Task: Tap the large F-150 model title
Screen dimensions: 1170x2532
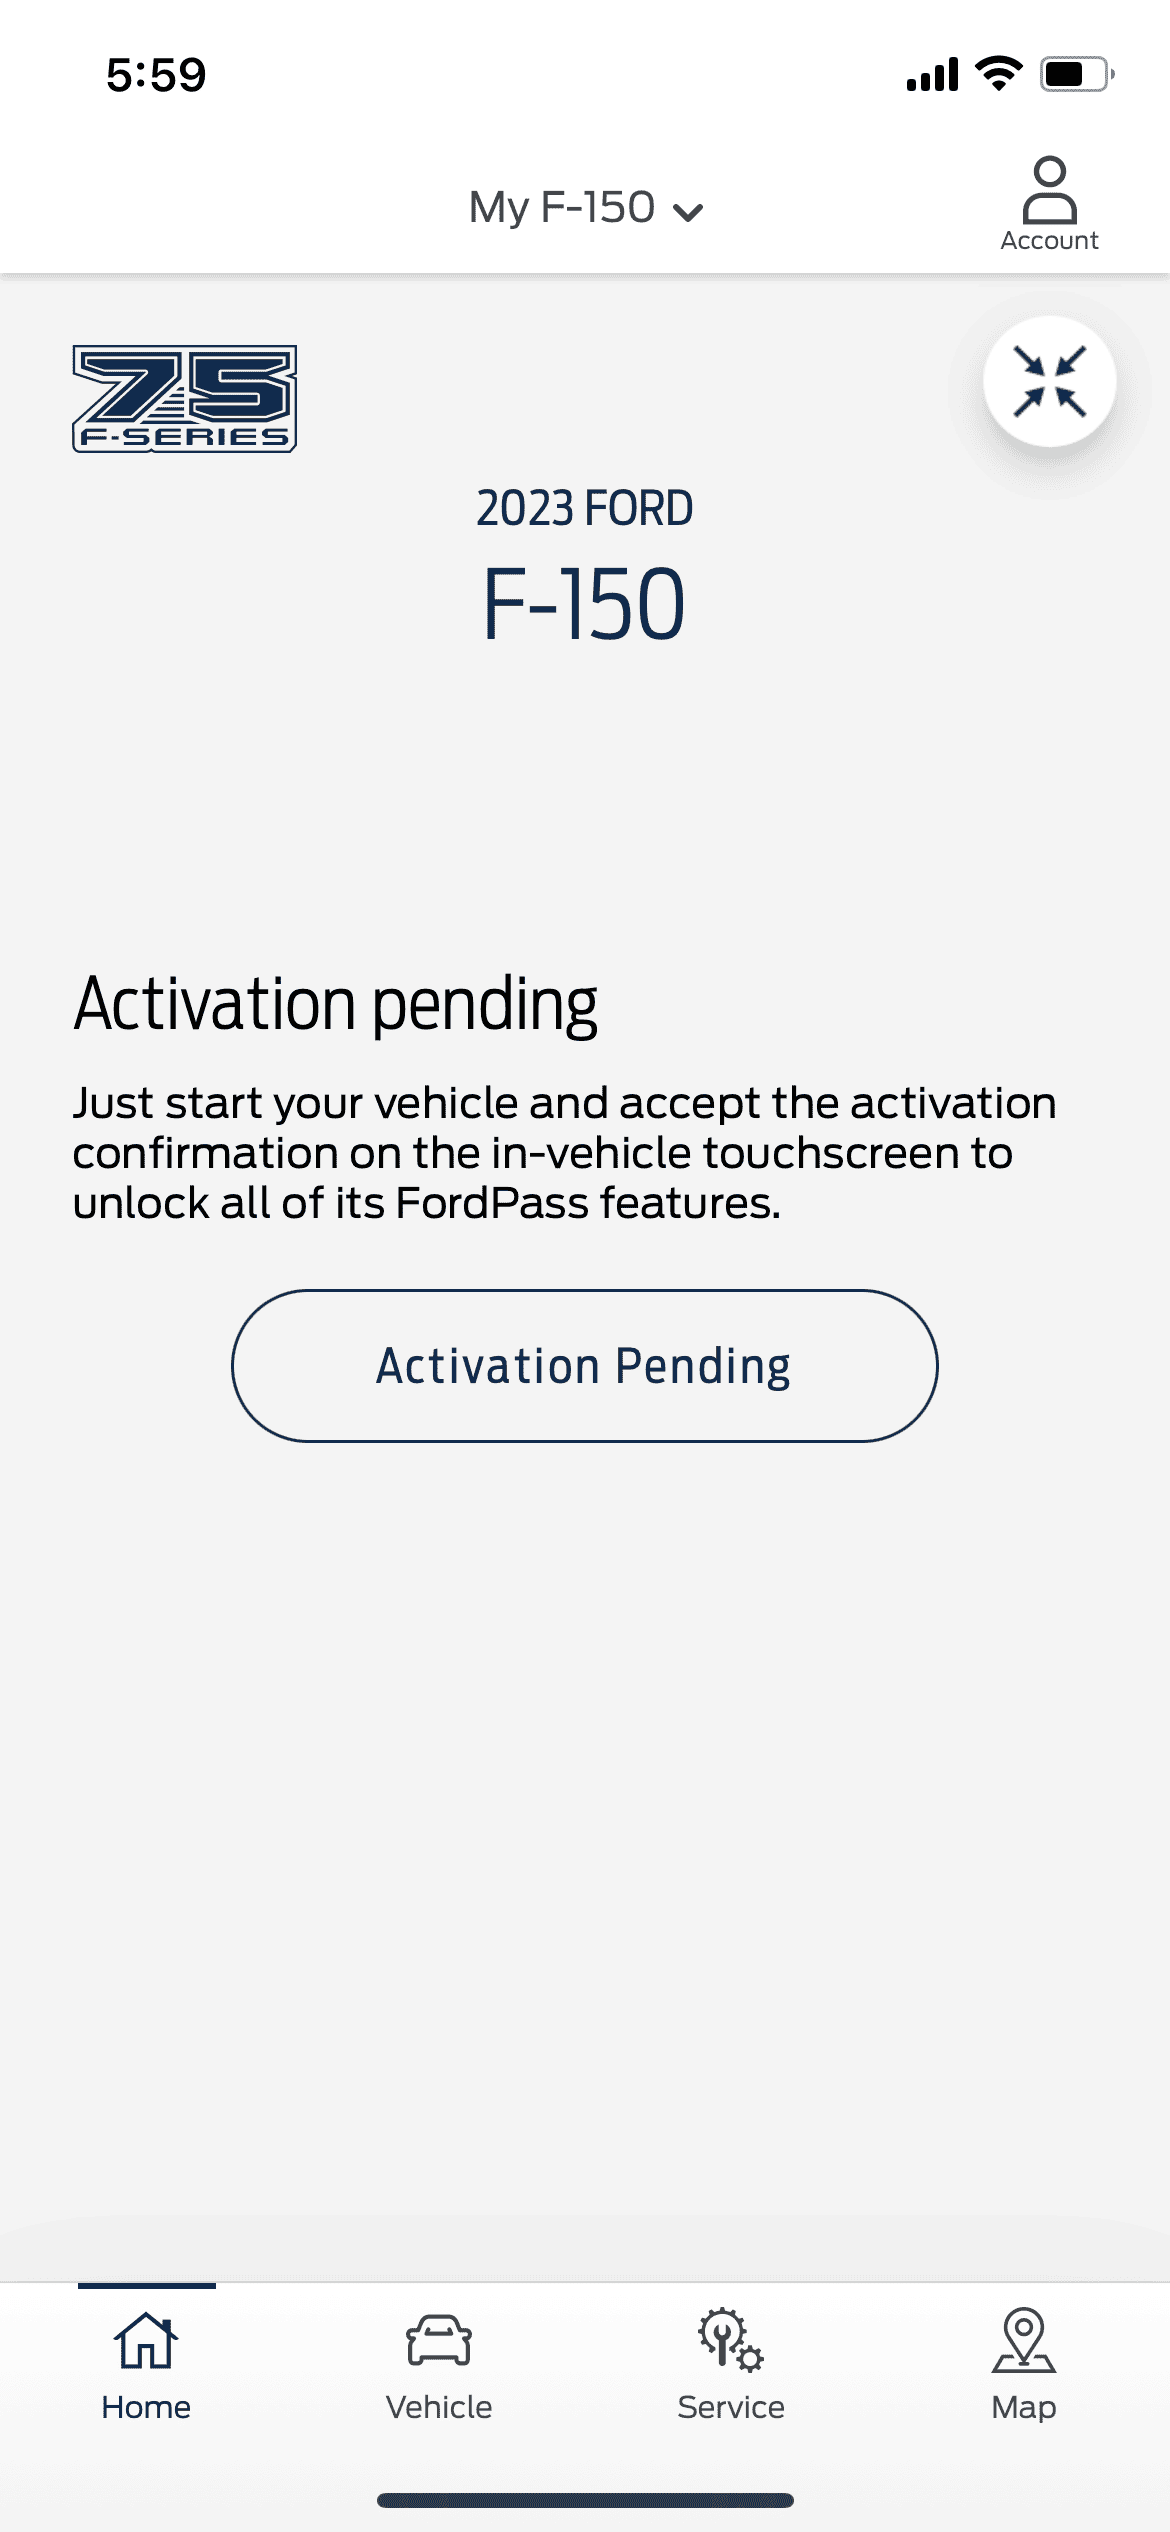Action: [584, 603]
